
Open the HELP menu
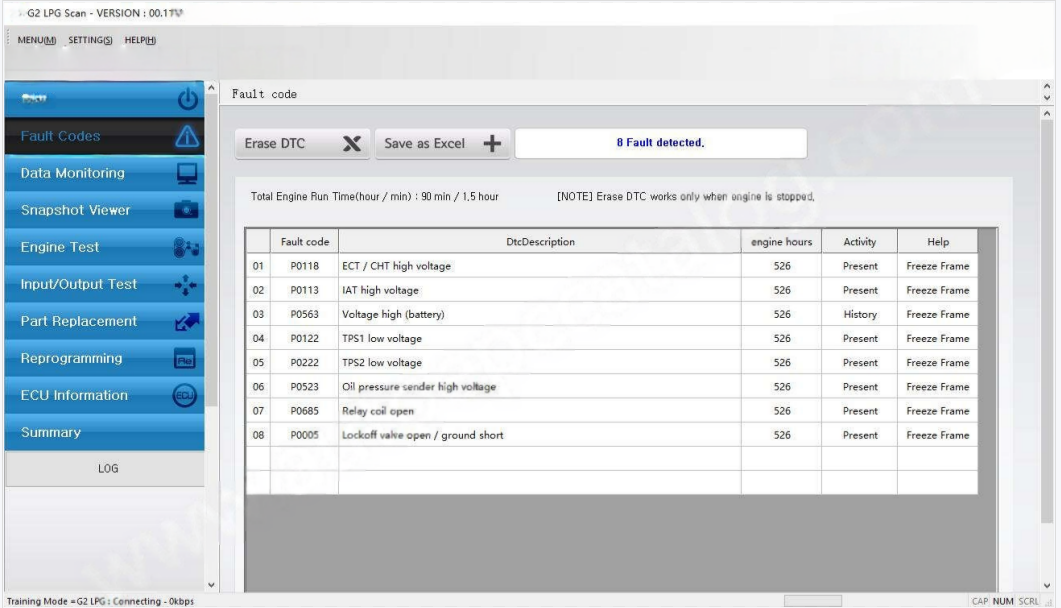pos(138,39)
